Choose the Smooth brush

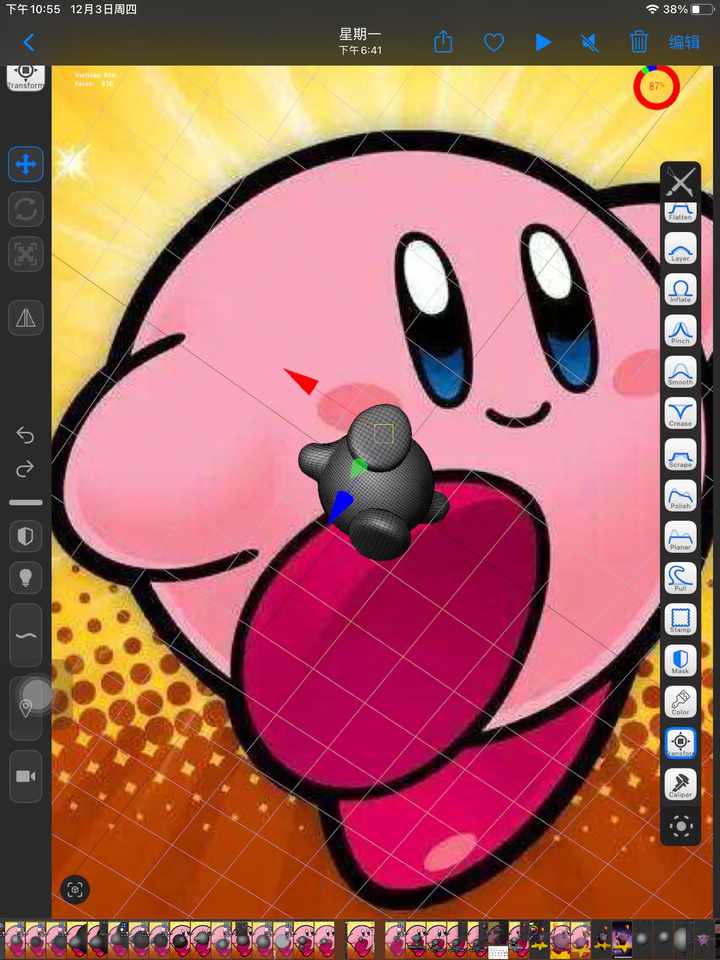point(680,372)
